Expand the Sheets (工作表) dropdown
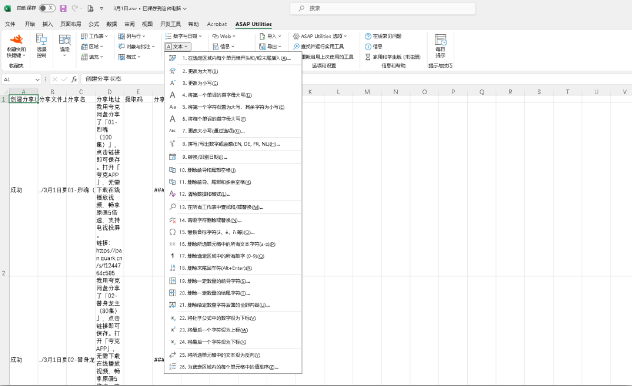Image resolution: width=632 pixels, height=386 pixels. coord(94,36)
